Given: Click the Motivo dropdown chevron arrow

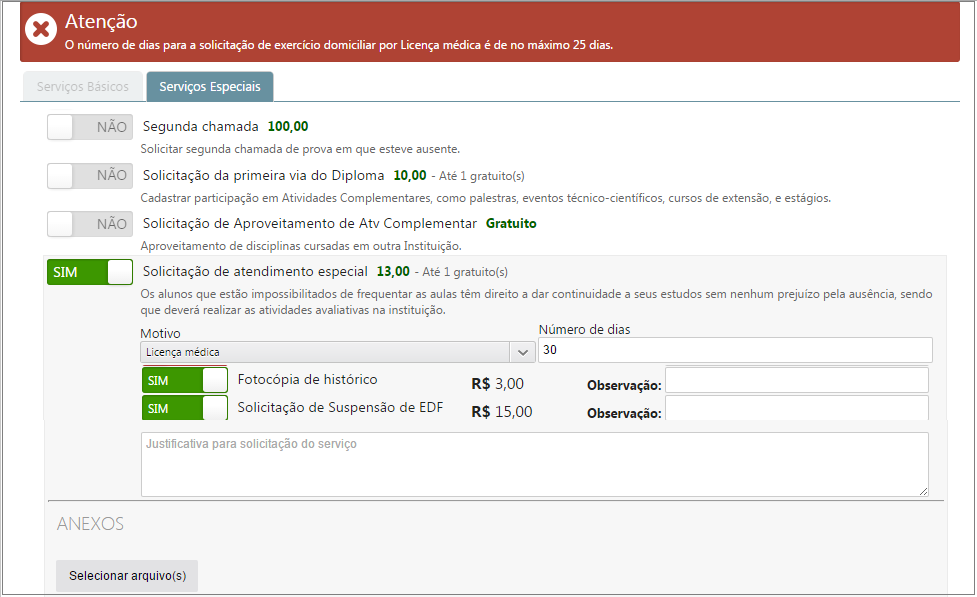Looking at the screenshot, I should tap(522, 352).
